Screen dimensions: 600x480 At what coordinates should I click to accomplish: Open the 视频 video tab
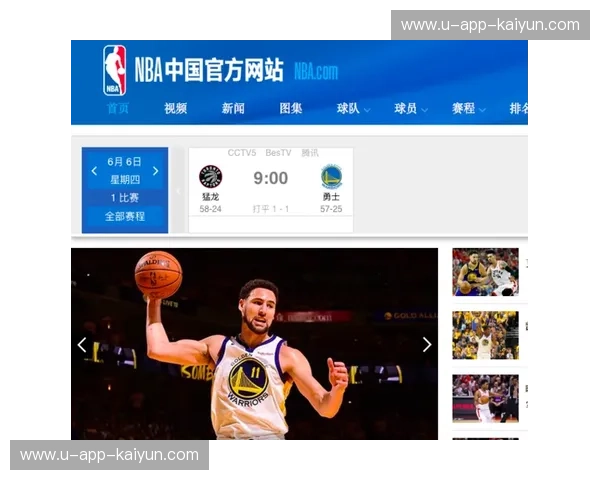(175, 108)
